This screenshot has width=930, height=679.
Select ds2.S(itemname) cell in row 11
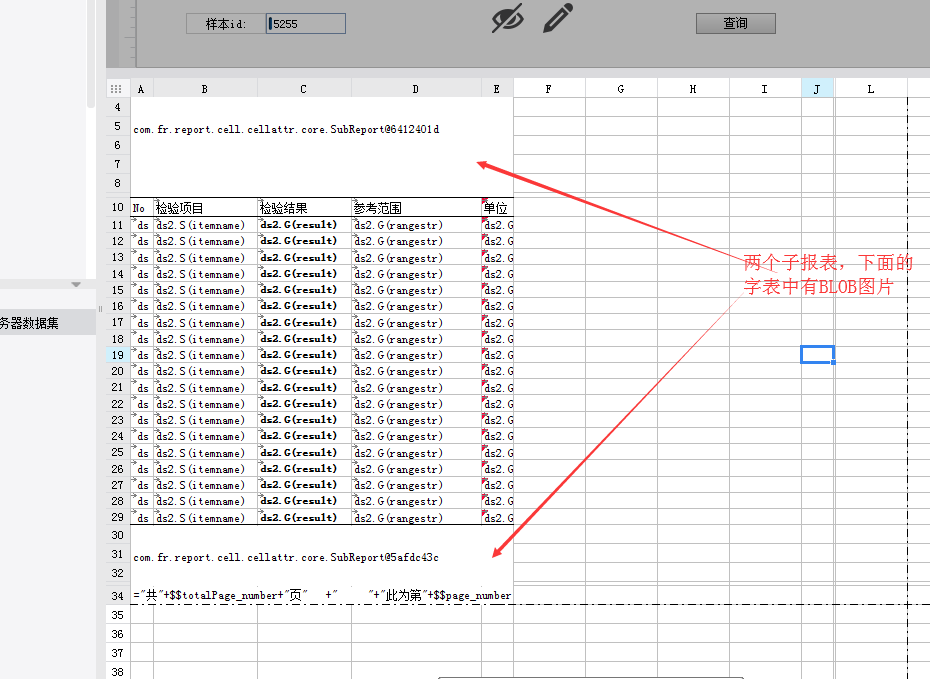(205, 225)
